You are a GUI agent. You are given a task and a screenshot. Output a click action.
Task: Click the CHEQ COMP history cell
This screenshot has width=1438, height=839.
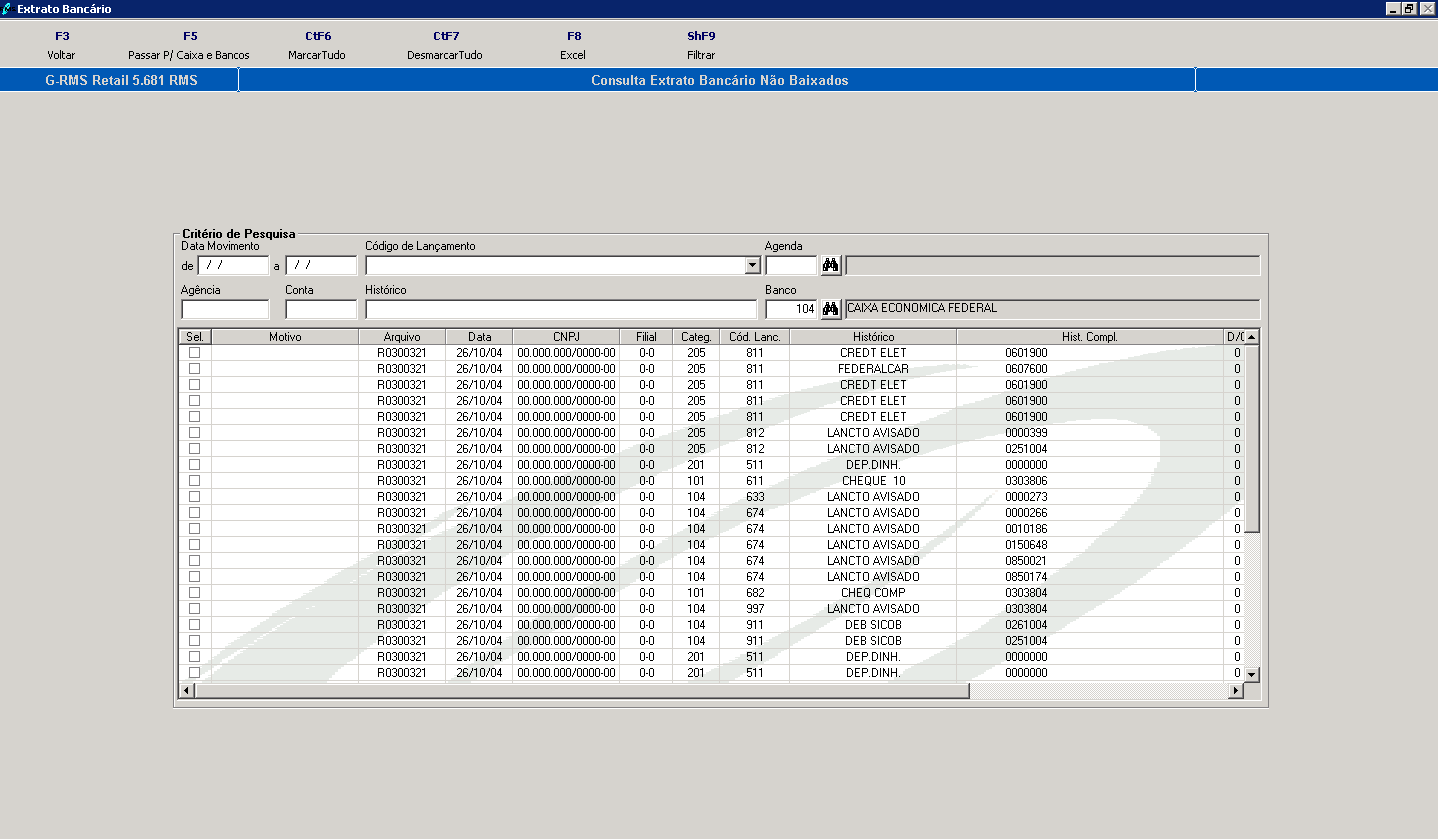(873, 593)
